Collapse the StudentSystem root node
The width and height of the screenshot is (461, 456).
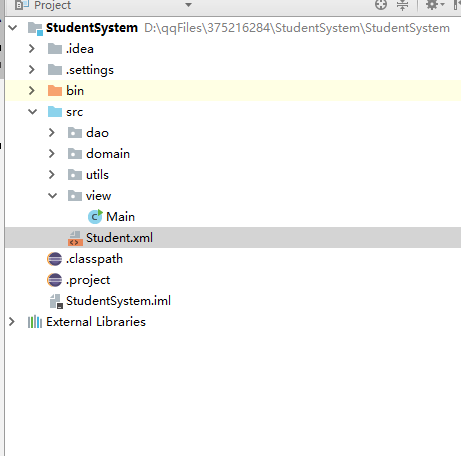click(x=12, y=28)
